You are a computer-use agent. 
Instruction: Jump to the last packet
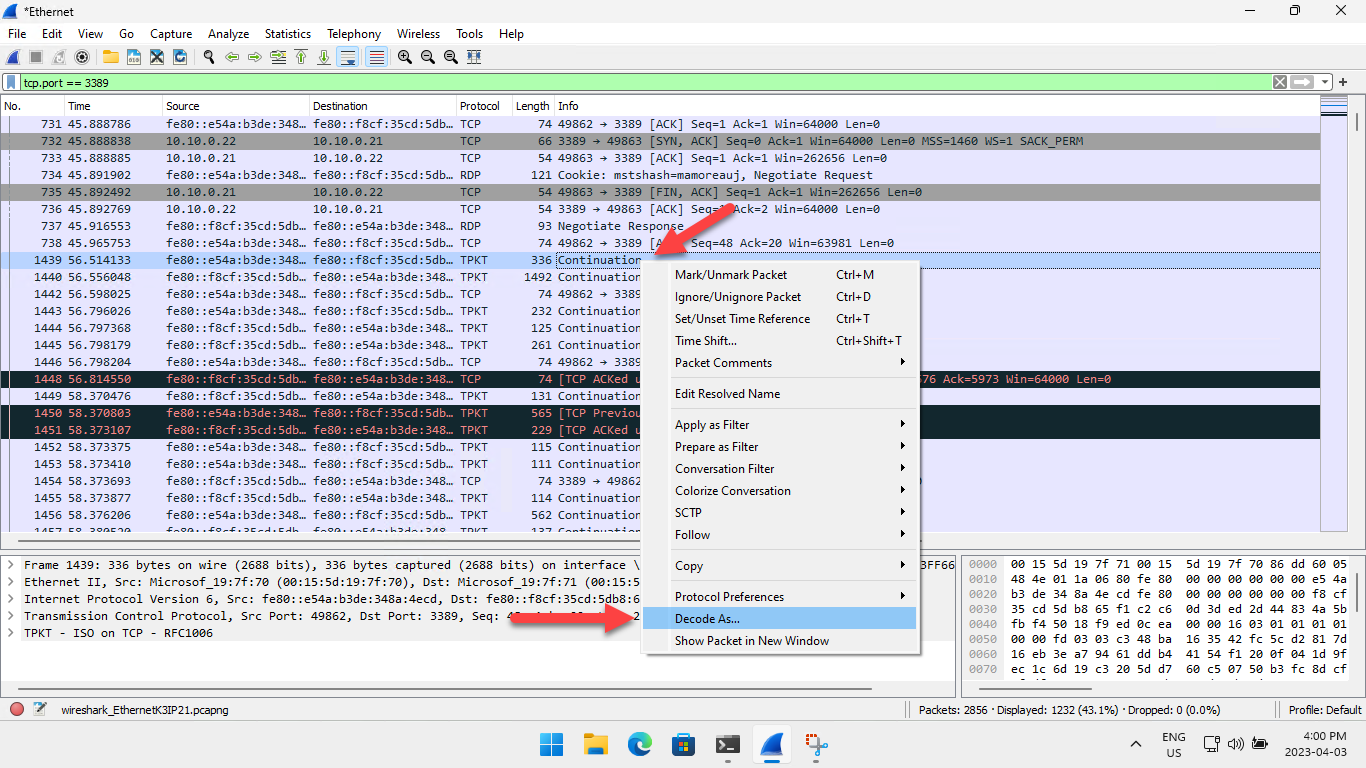click(324, 57)
